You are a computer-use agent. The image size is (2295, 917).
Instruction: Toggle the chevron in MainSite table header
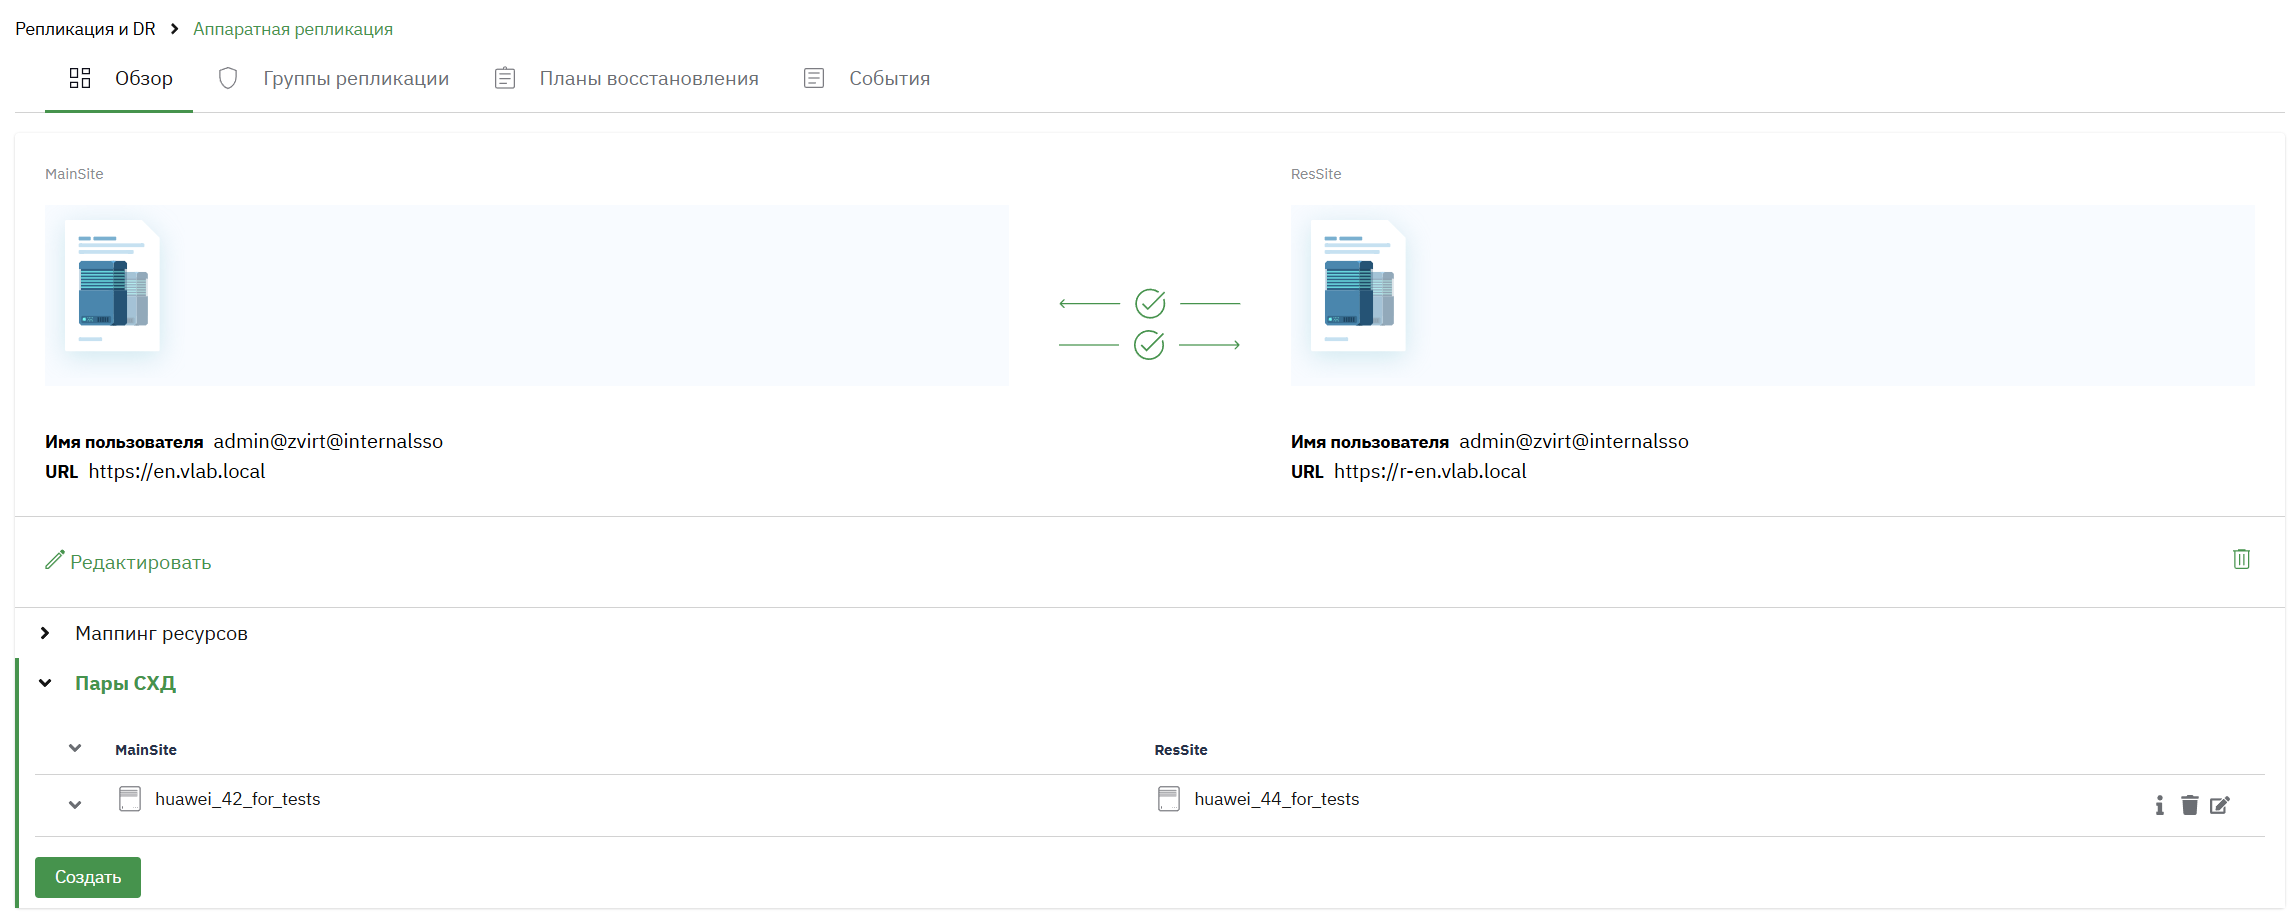75,748
